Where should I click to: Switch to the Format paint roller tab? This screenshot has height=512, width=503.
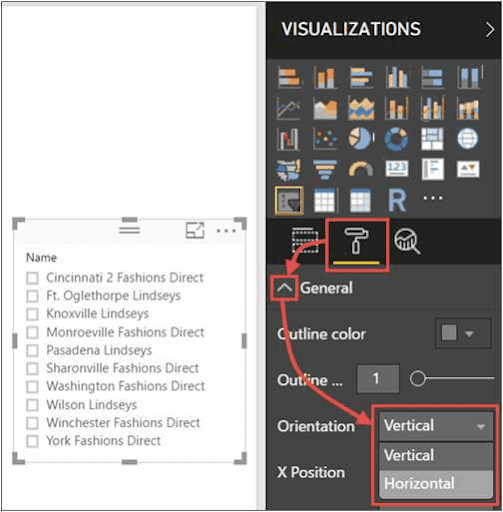pos(356,241)
